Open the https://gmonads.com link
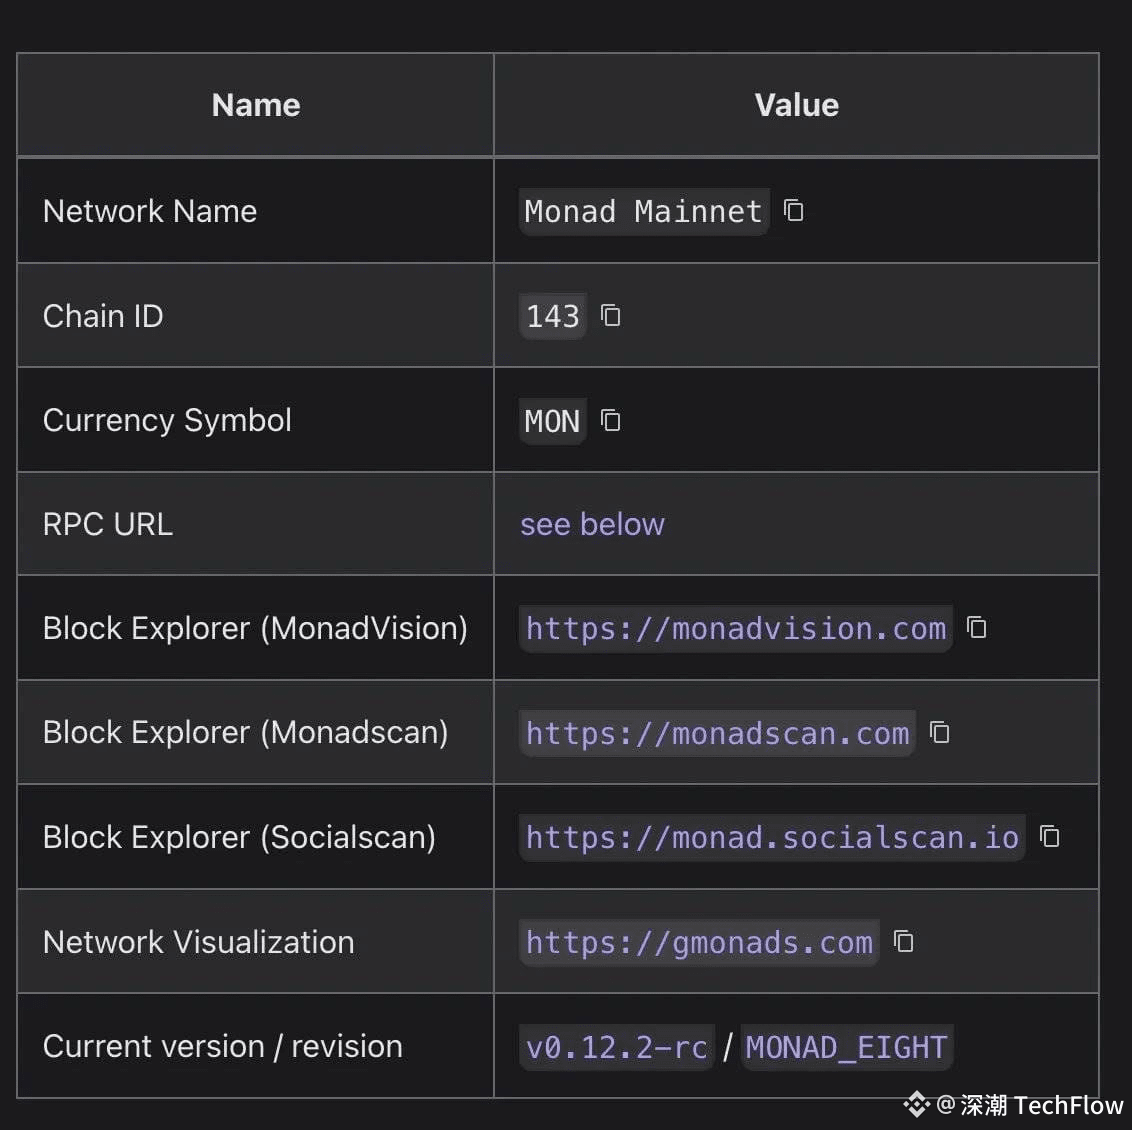Viewport: 1132px width, 1130px height. point(699,943)
